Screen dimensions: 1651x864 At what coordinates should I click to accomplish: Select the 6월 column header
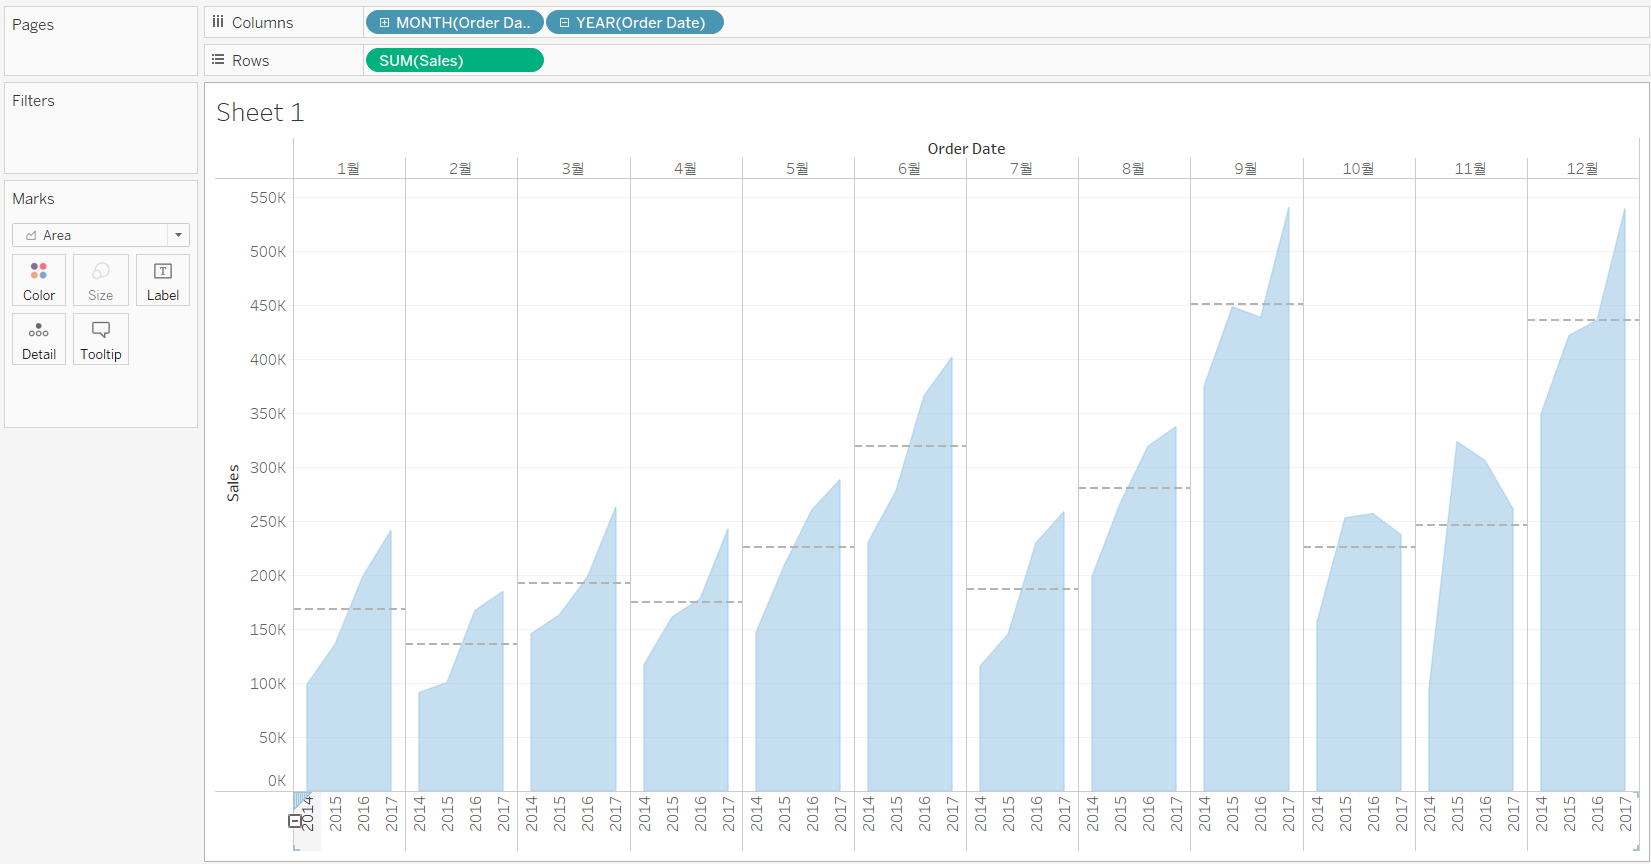coord(910,168)
